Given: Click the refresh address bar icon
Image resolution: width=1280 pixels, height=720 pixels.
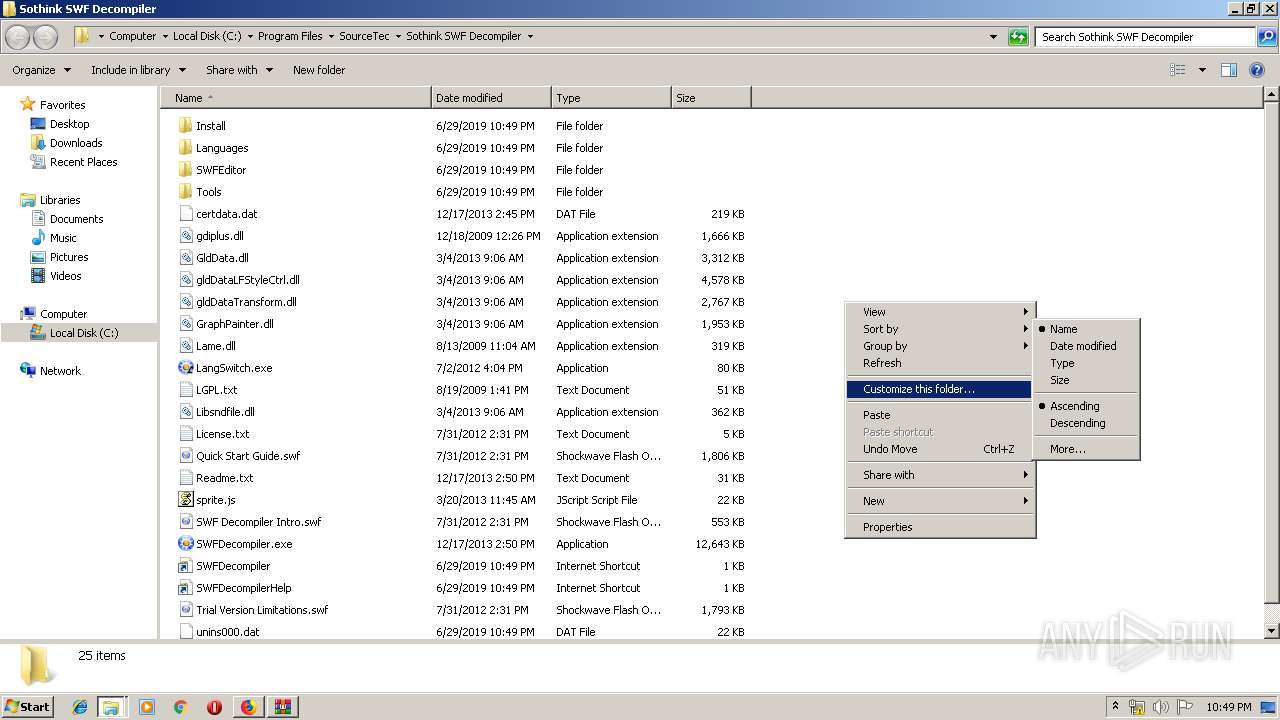Looking at the screenshot, I should [1018, 37].
